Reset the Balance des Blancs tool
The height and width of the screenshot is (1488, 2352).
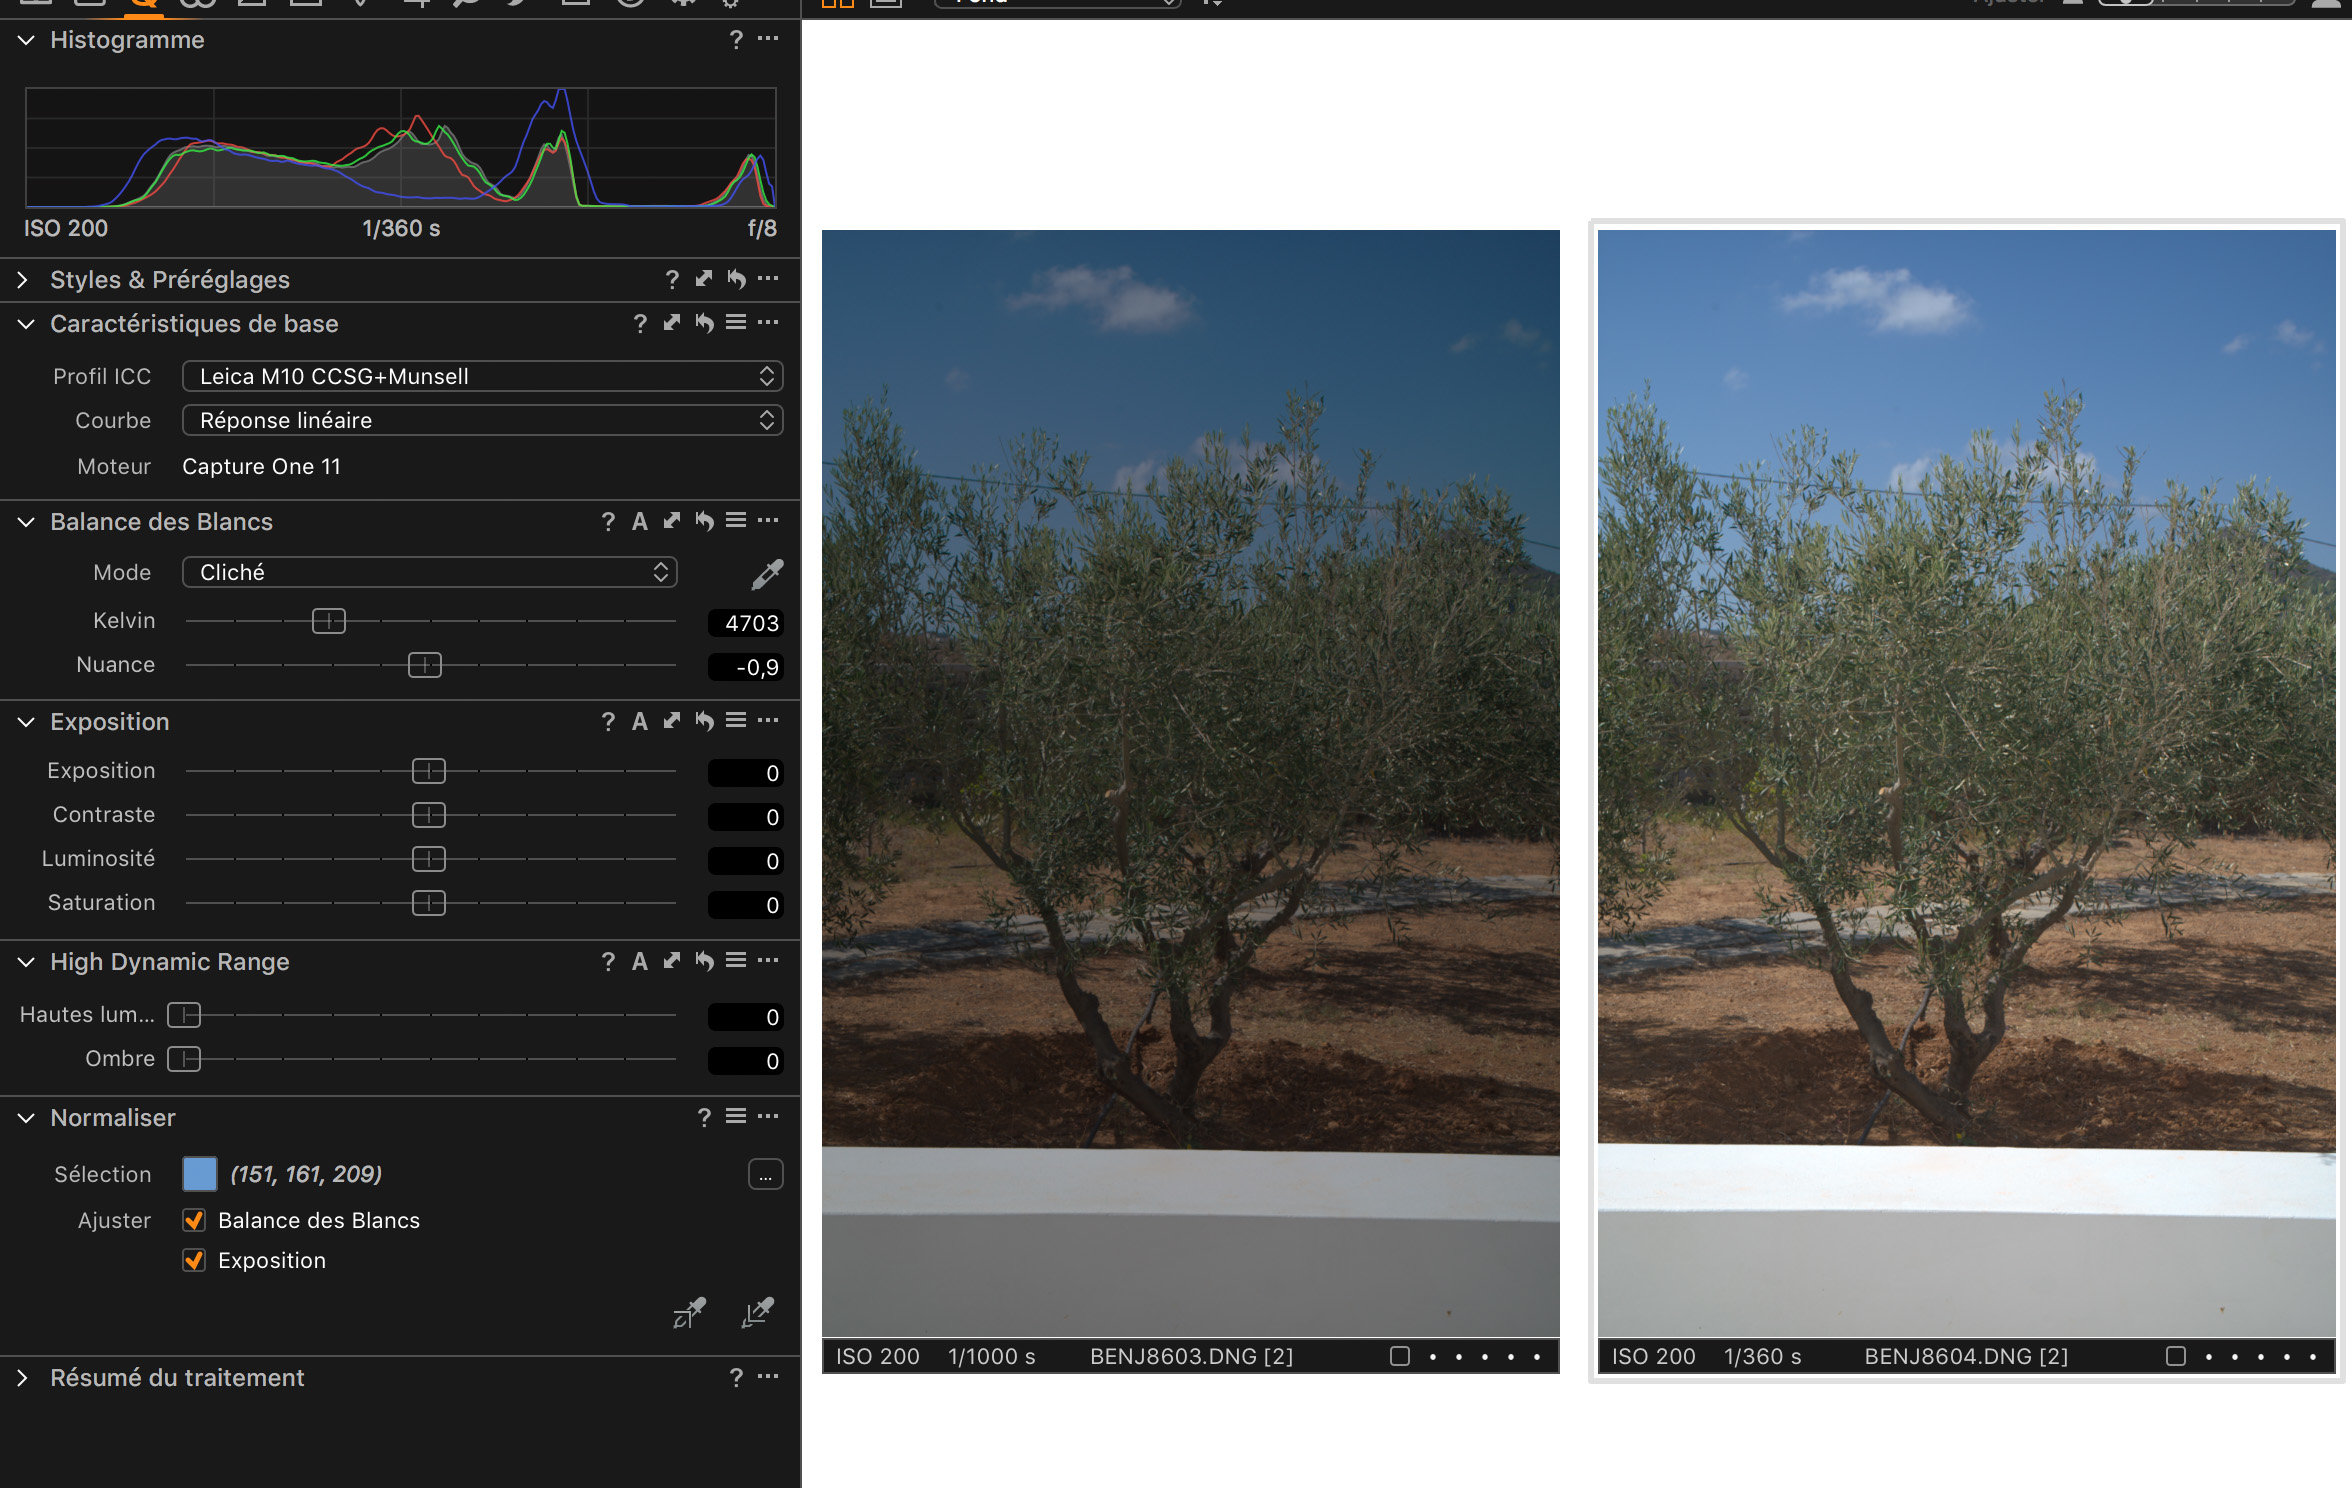tap(705, 521)
